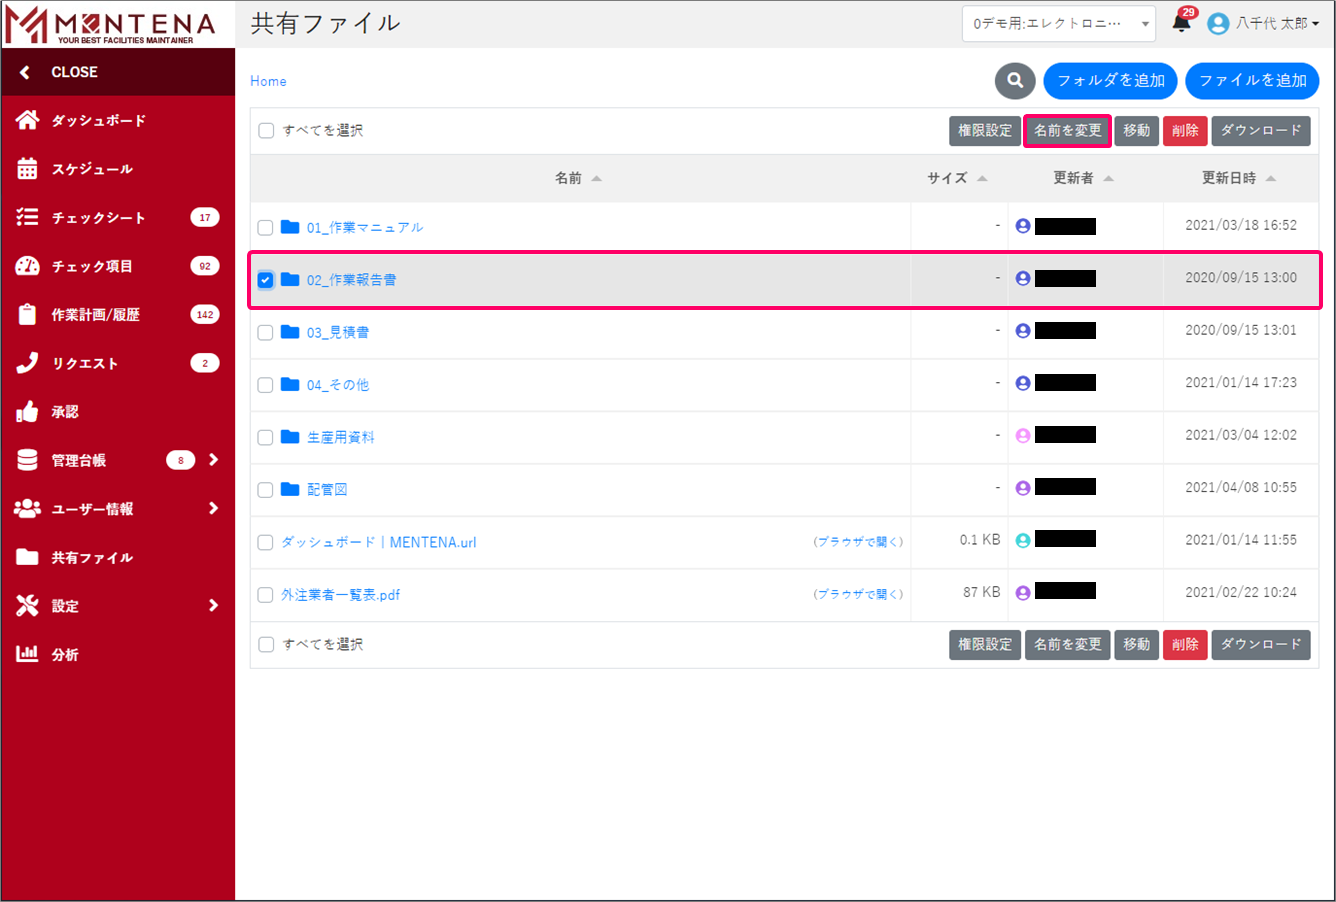Click the approval thumbs-up icon
Screen dimensions: 1336x902
tap(27, 412)
